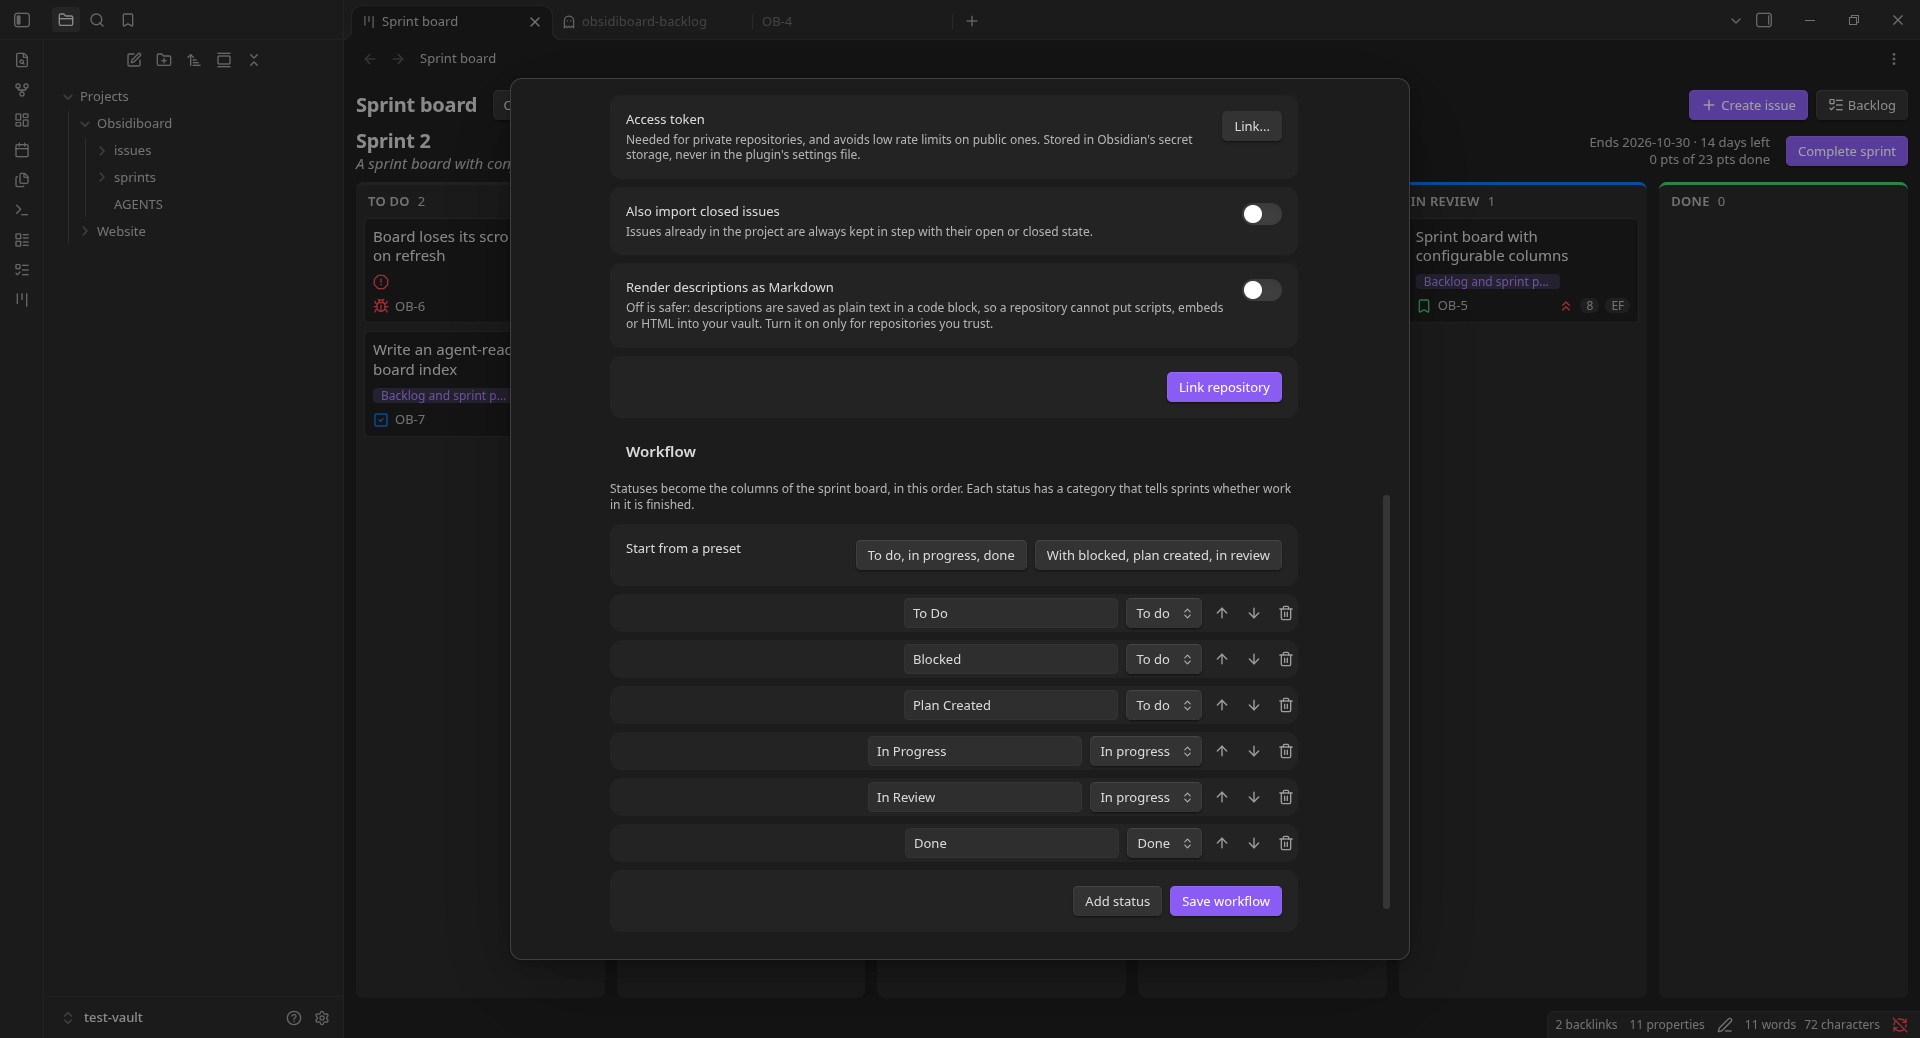Switch to the obsidiboard-backlog tab
Screen dimensions: 1920x1038
tap(644, 21)
